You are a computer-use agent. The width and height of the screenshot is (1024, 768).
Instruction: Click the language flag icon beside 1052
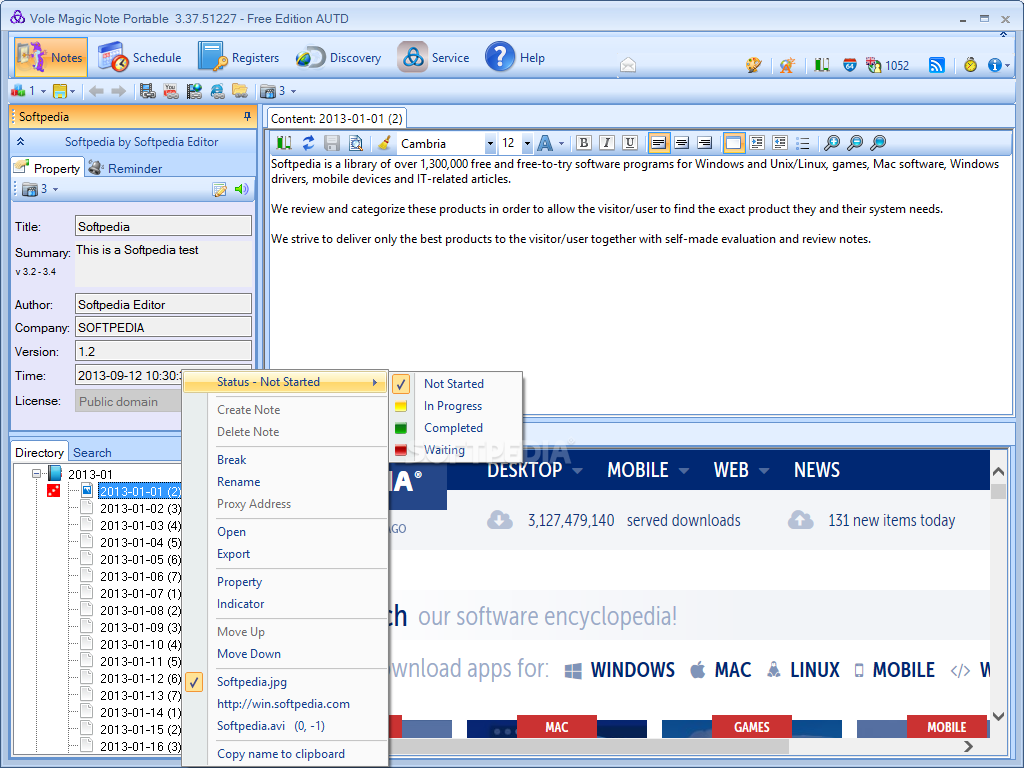pyautogui.click(x=873, y=65)
